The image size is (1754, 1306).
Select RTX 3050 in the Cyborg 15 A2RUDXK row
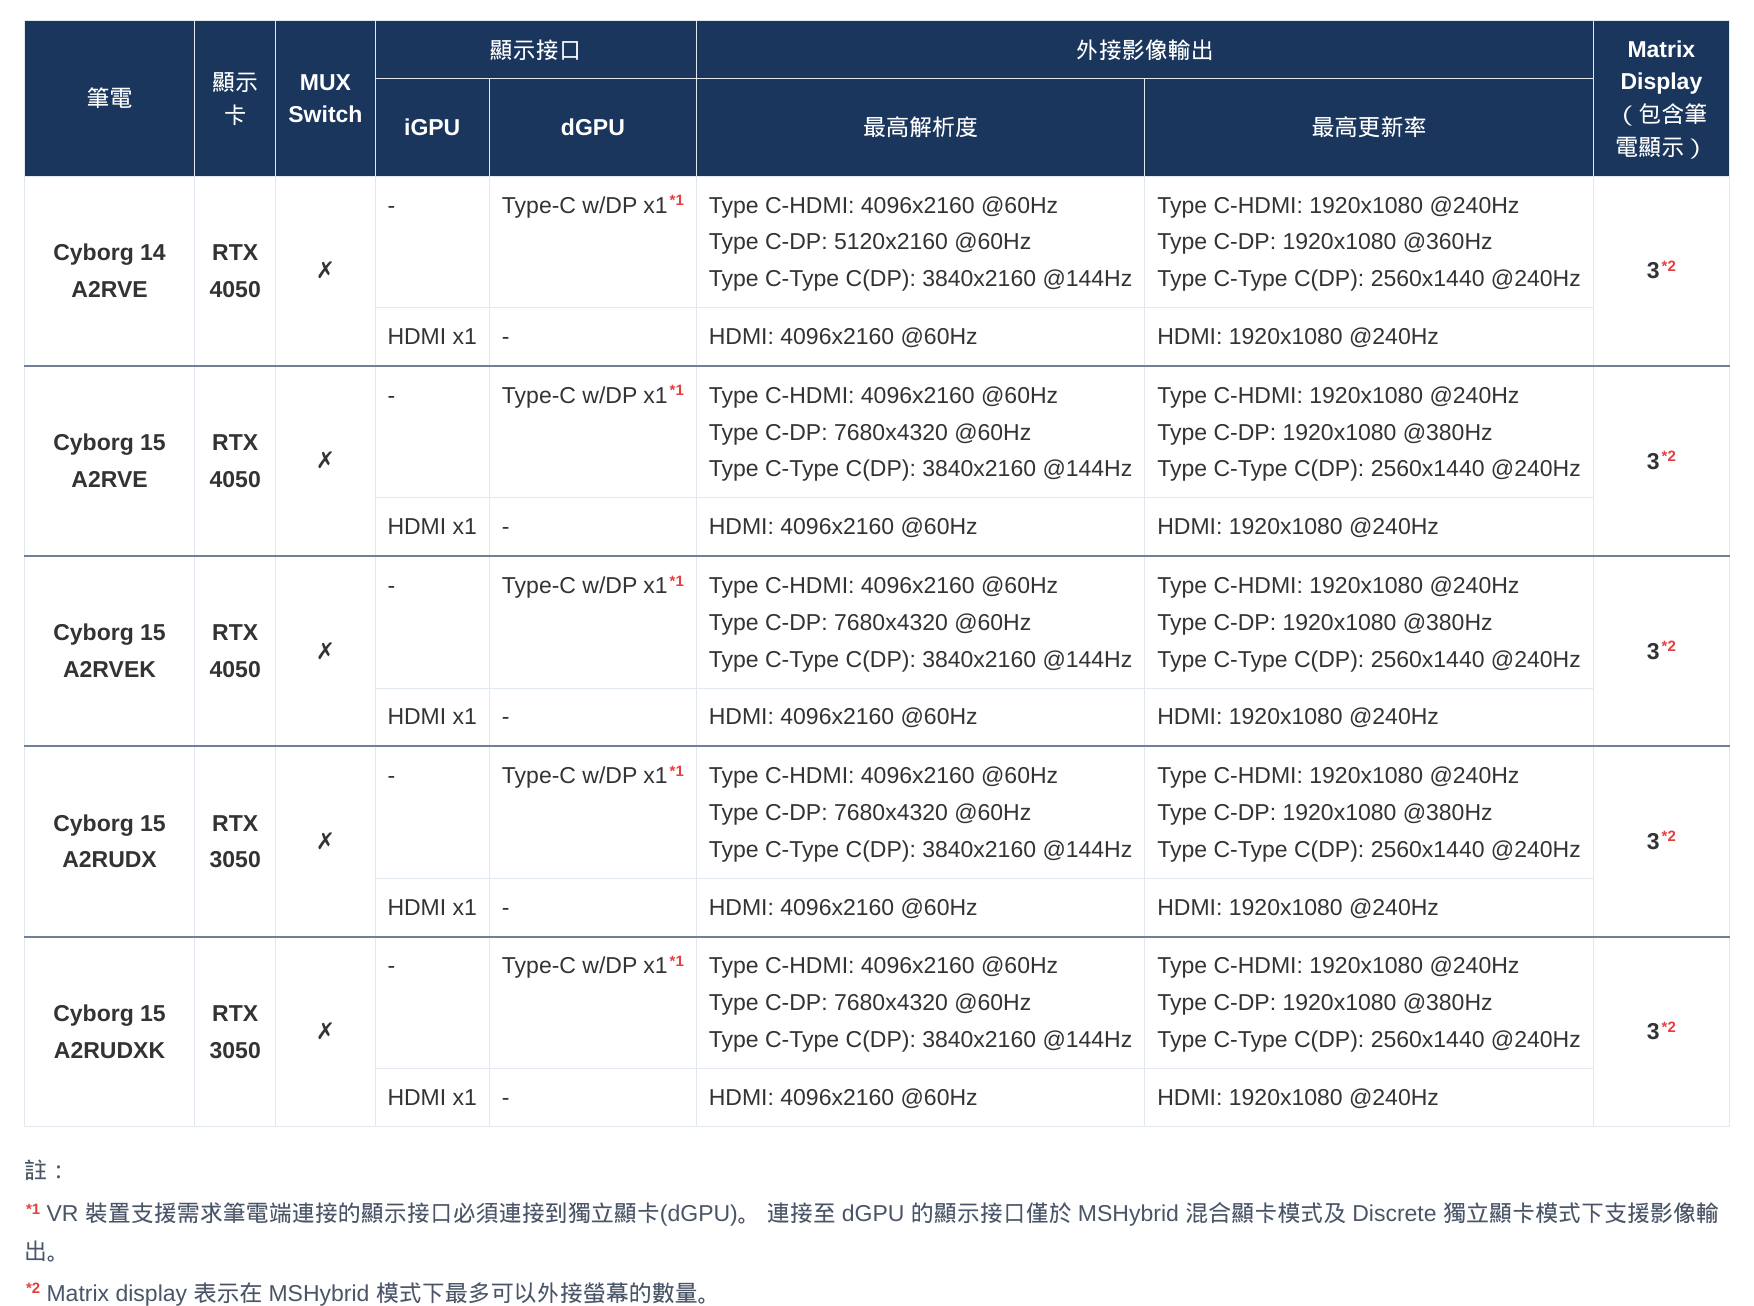point(235,1032)
